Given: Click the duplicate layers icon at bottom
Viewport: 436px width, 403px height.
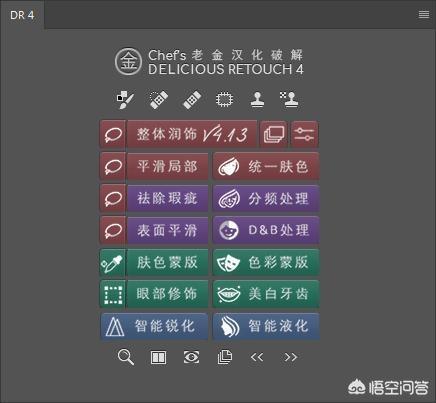Looking at the screenshot, I should point(225,357).
